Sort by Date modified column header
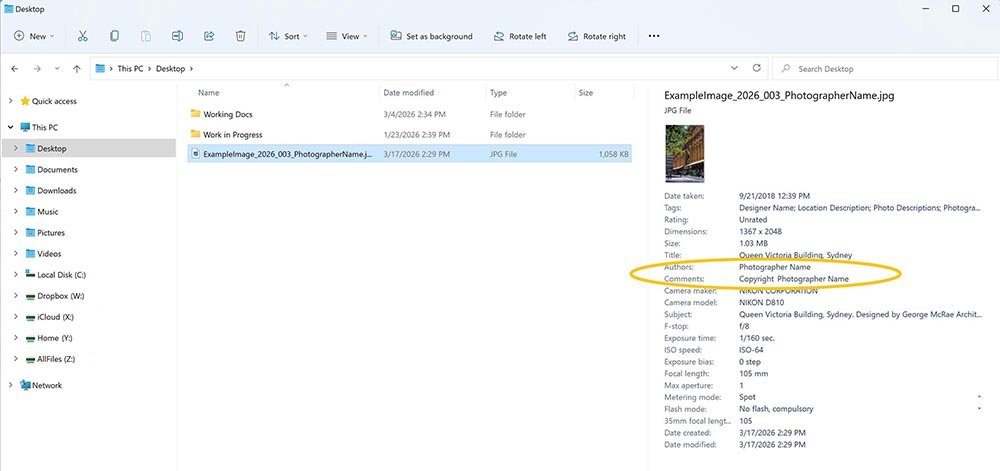The width and height of the screenshot is (1000, 471). pos(408,93)
